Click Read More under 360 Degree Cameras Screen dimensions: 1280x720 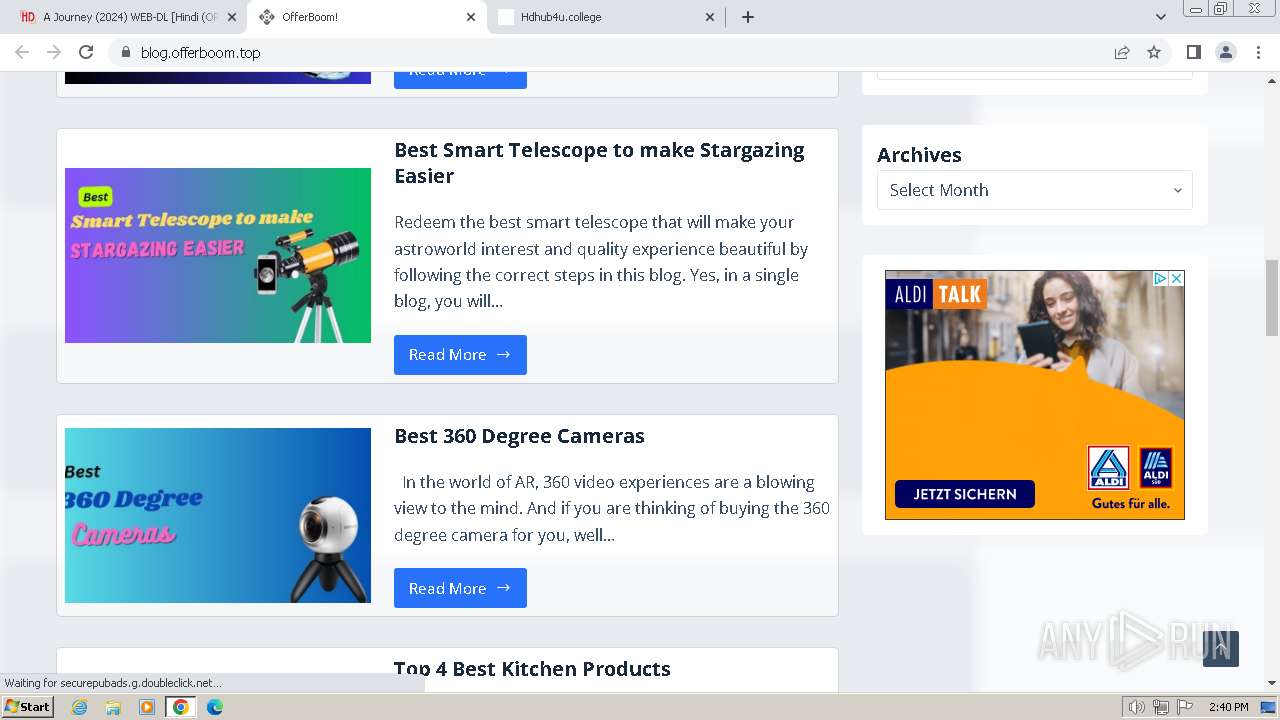460,588
